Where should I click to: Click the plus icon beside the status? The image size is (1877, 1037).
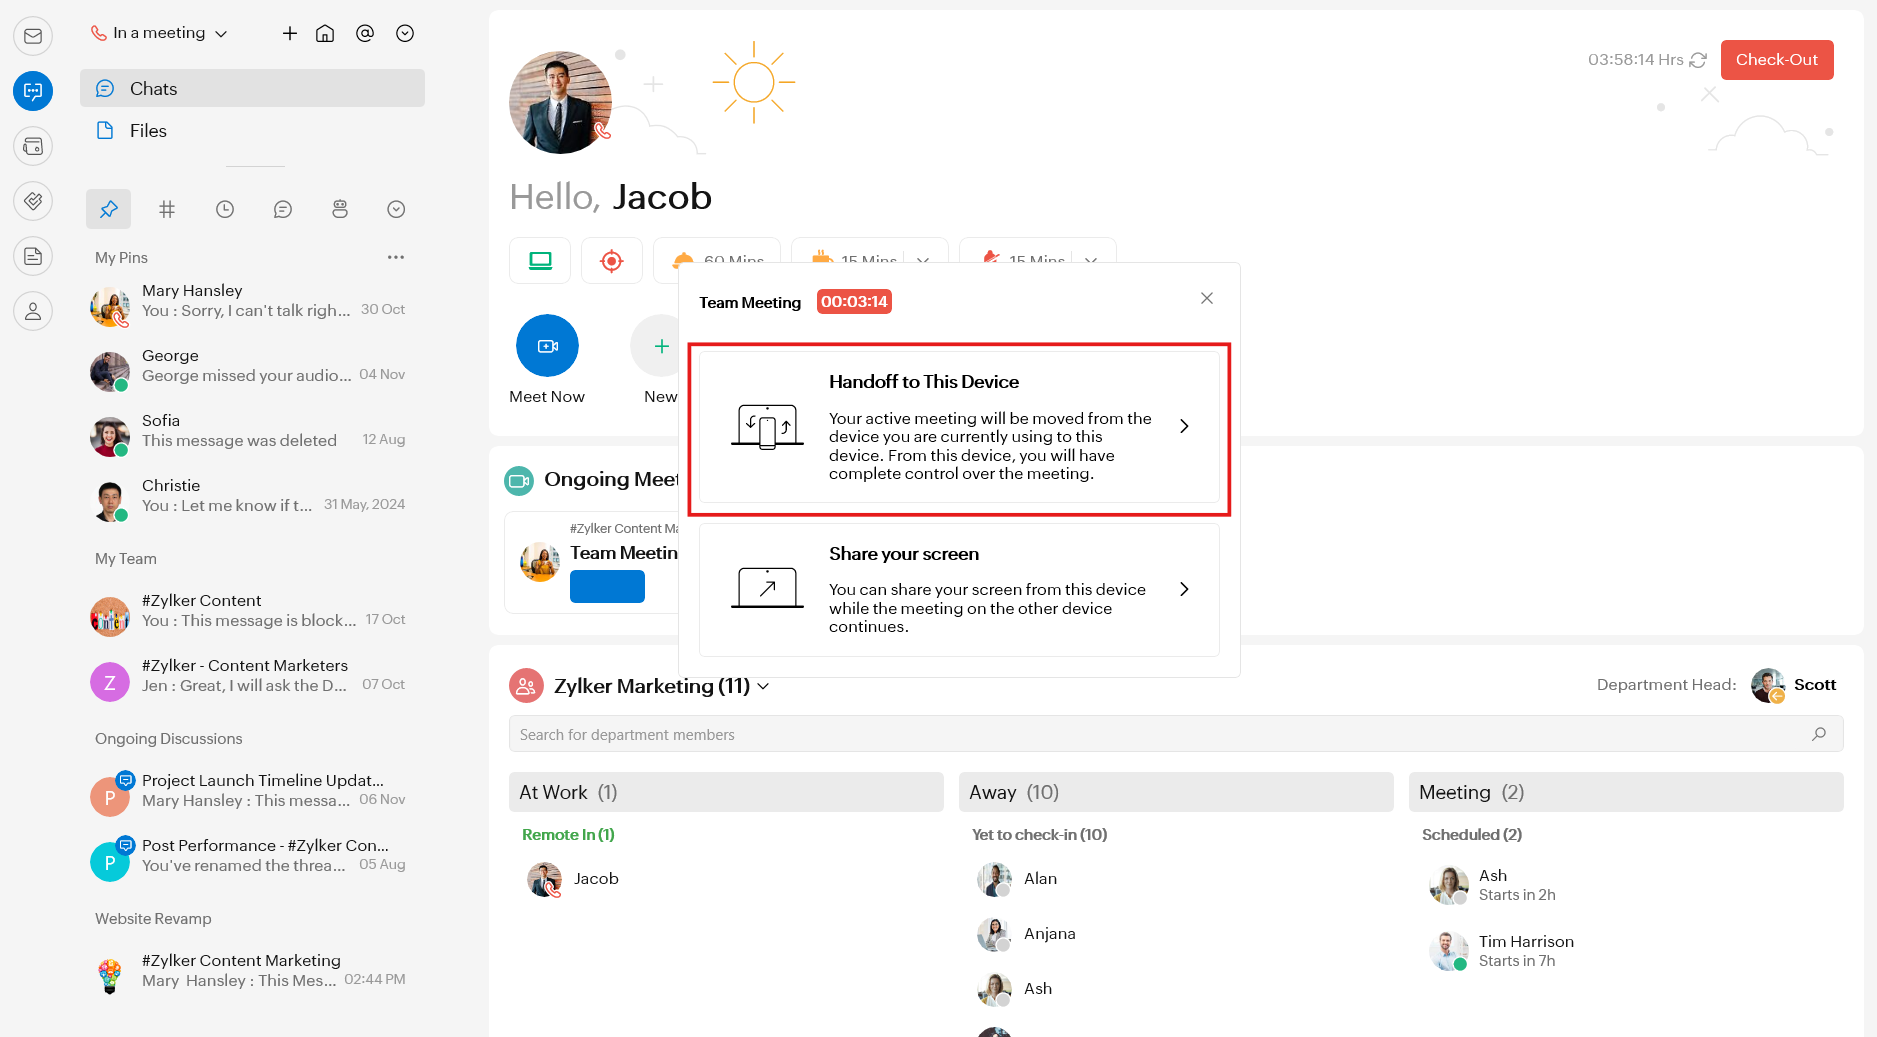point(290,33)
